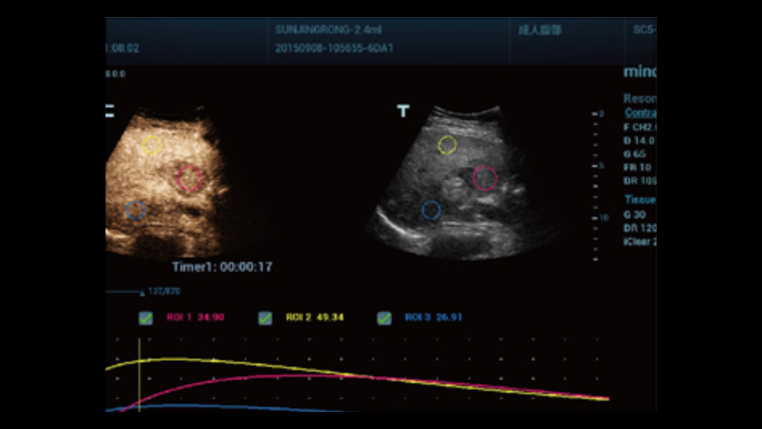762x429 pixels.
Task: Click the Contrast parameters heading
Action: click(x=640, y=114)
